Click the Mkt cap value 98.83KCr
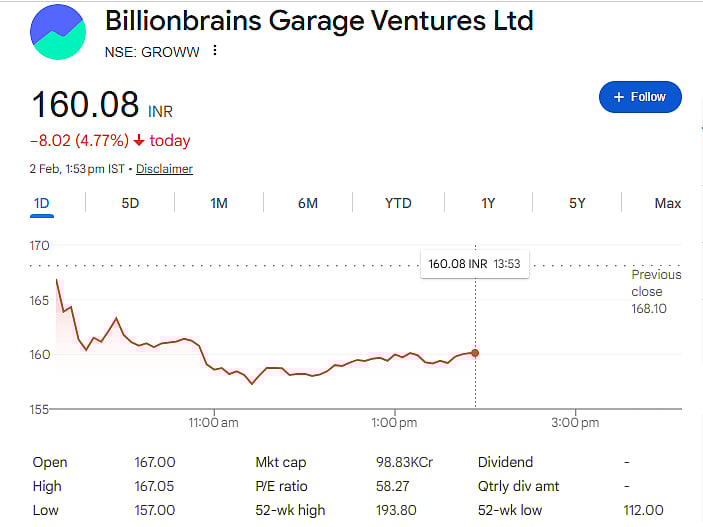This screenshot has width=703, height=527. click(404, 462)
